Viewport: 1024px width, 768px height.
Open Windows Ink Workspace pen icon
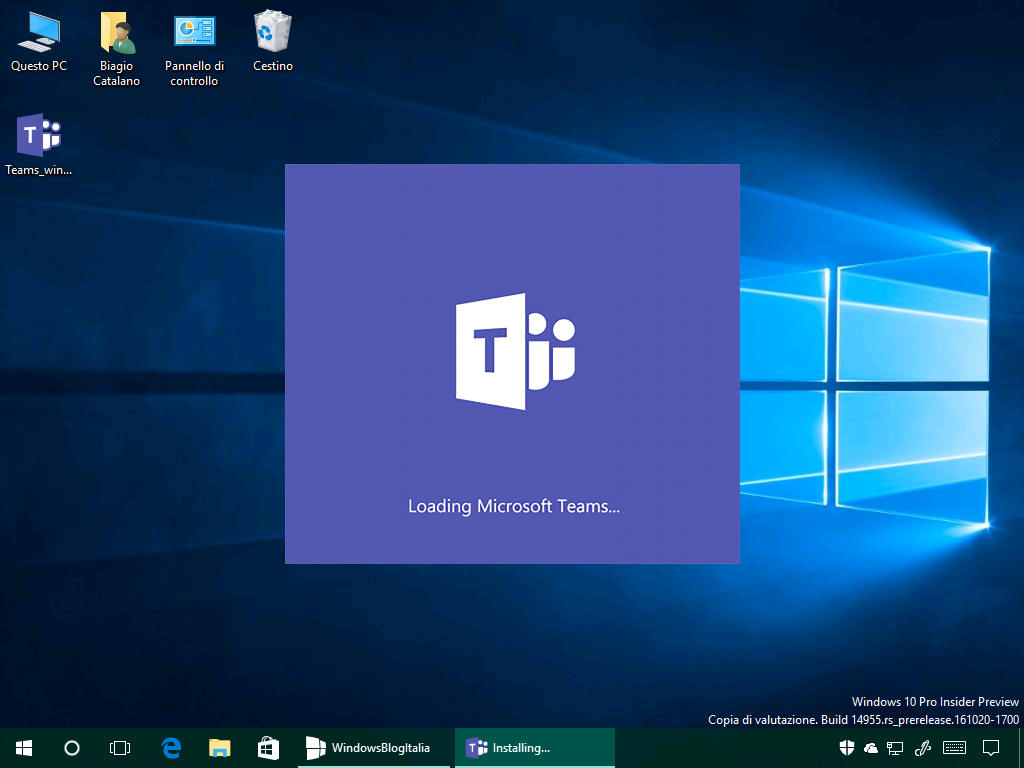click(923, 748)
